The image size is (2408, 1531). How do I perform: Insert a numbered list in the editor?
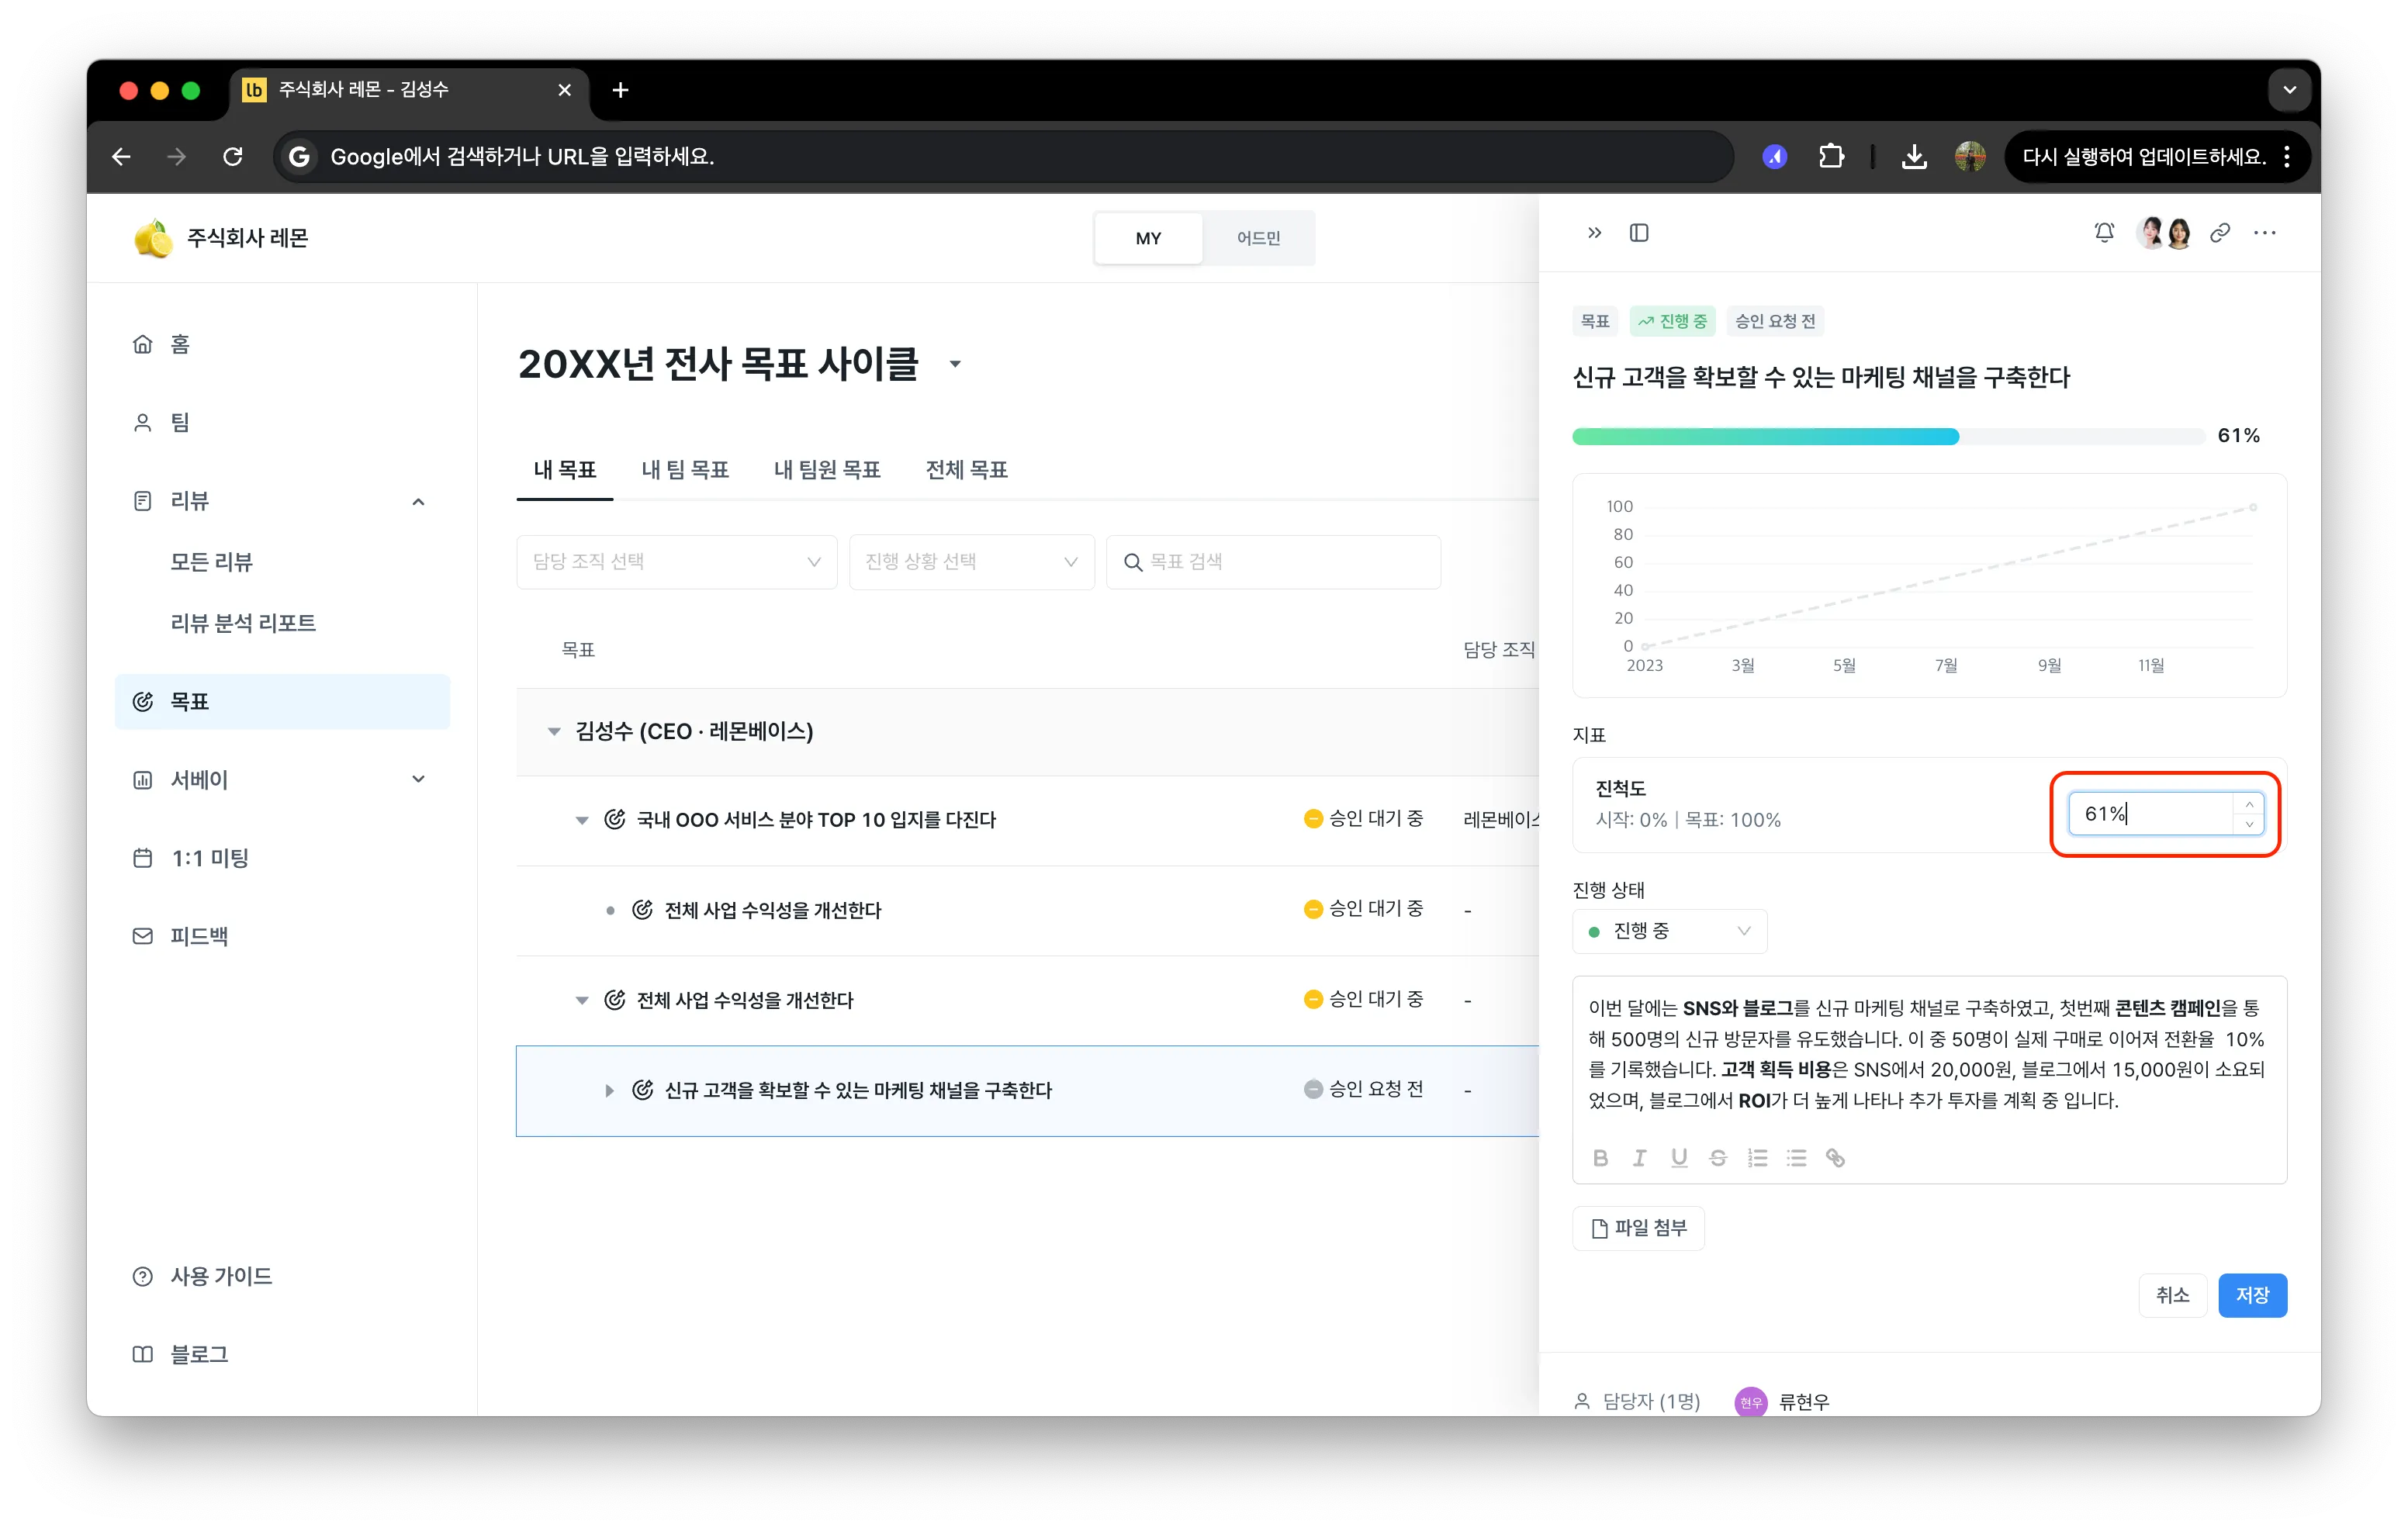pos(1757,1158)
